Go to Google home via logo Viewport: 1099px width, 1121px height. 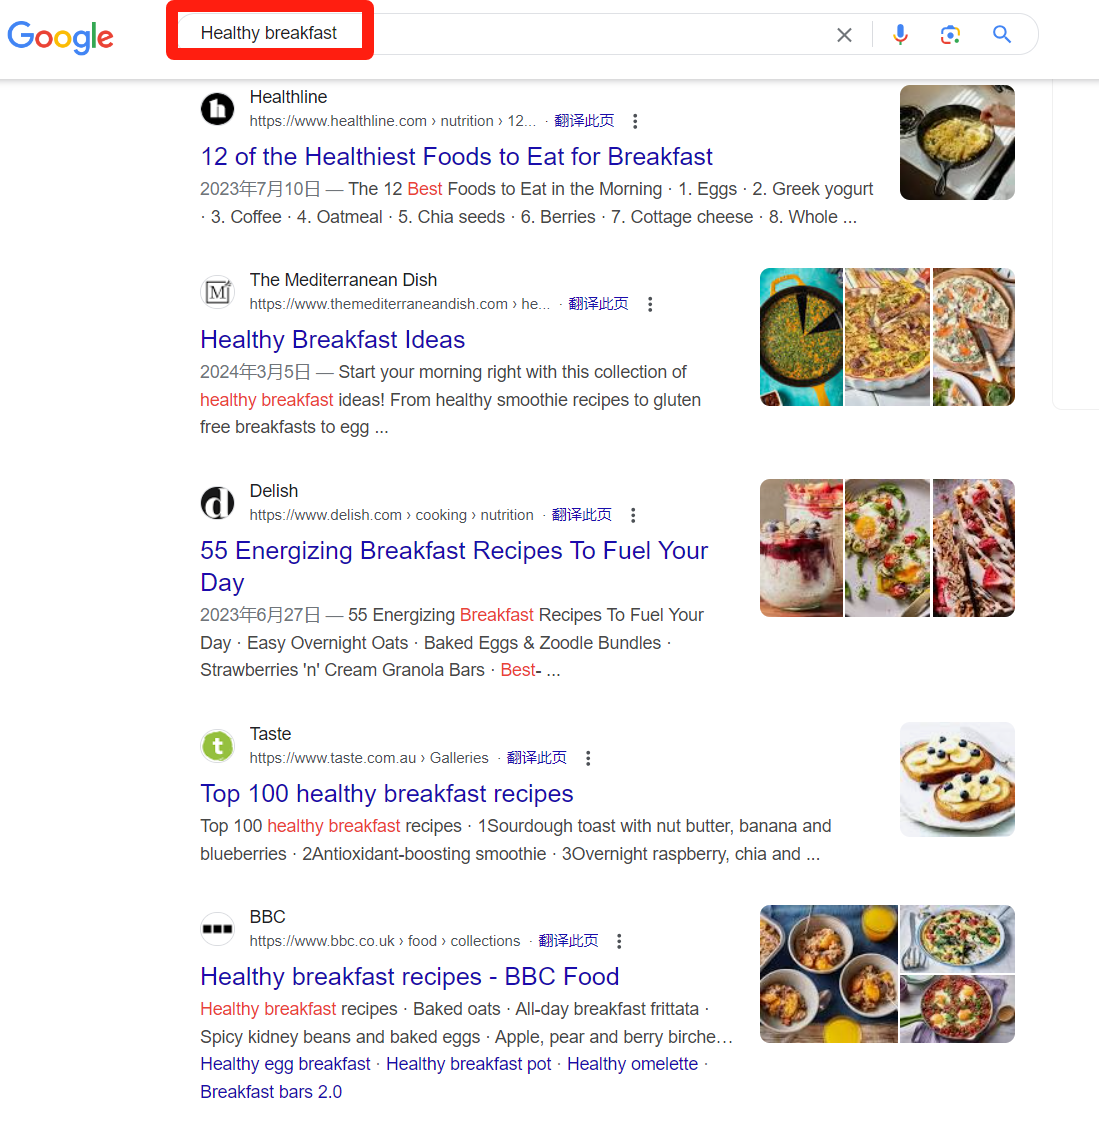(x=60, y=37)
